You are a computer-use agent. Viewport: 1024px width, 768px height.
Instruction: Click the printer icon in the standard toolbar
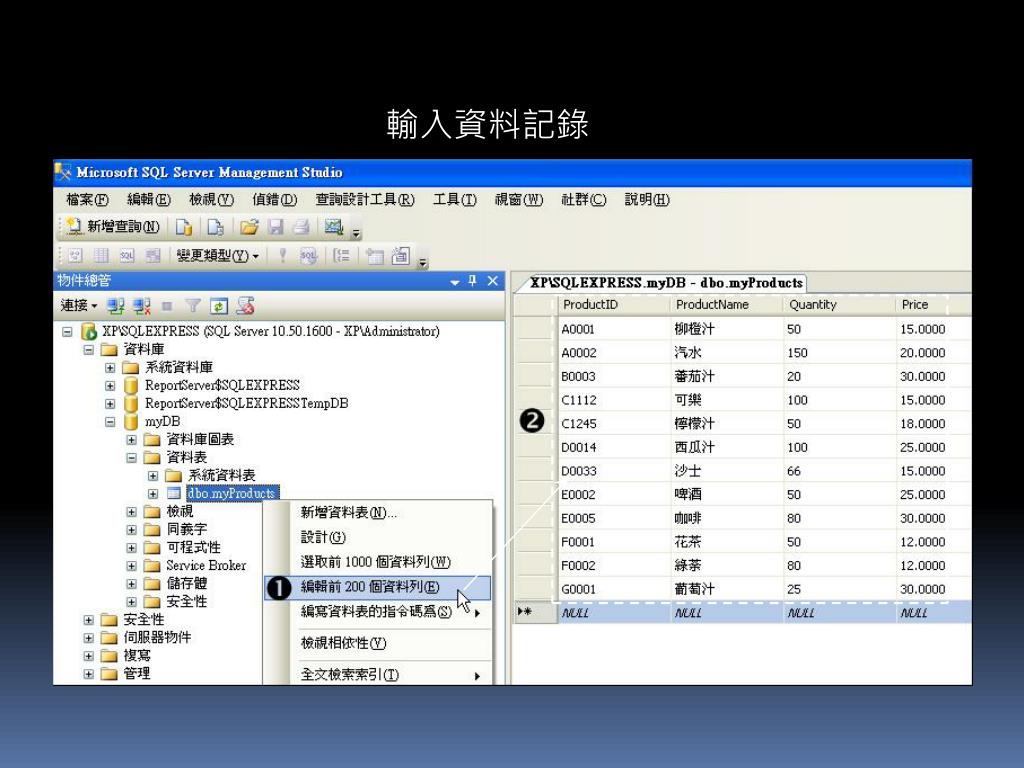[301, 227]
